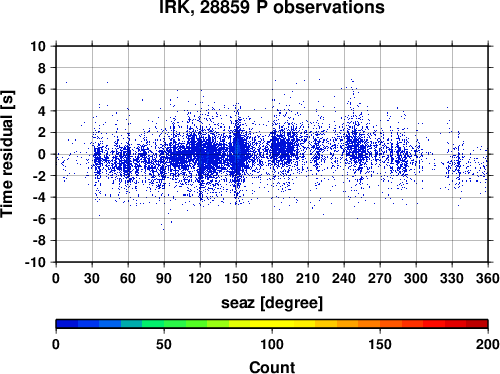Click the y-axis tick label 0

point(42,154)
